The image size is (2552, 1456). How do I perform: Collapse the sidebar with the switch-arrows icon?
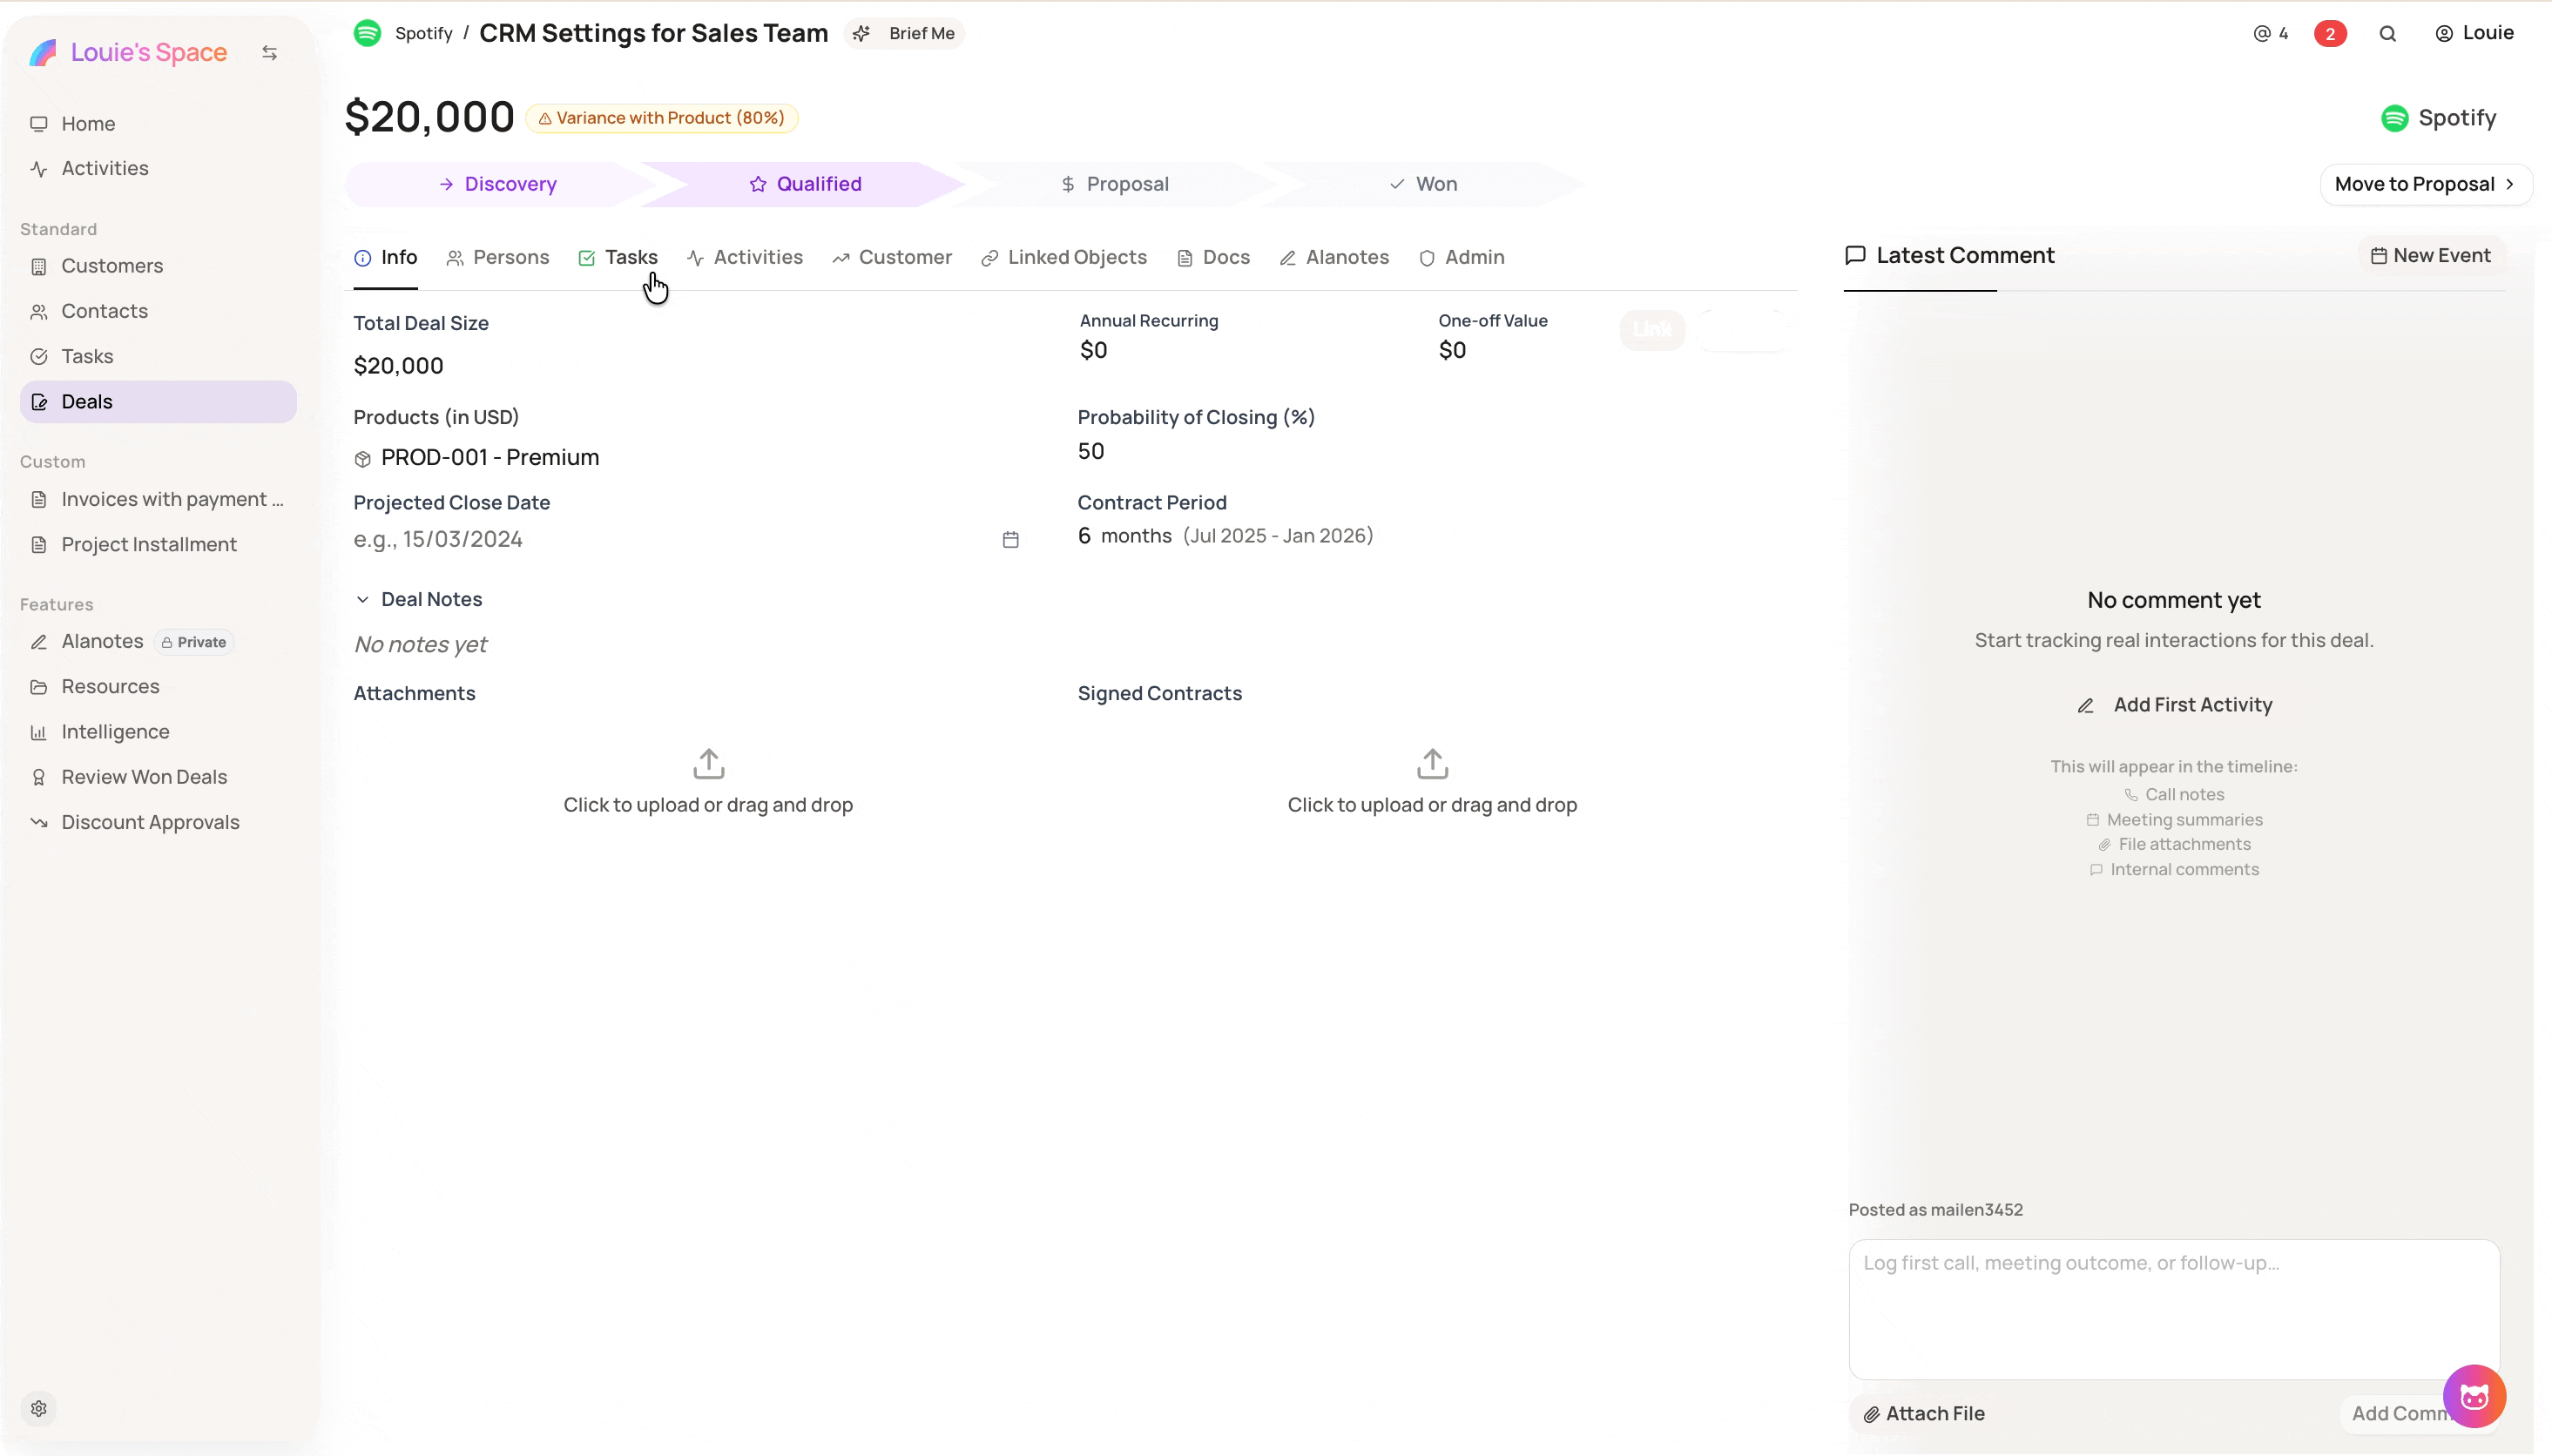tap(269, 52)
